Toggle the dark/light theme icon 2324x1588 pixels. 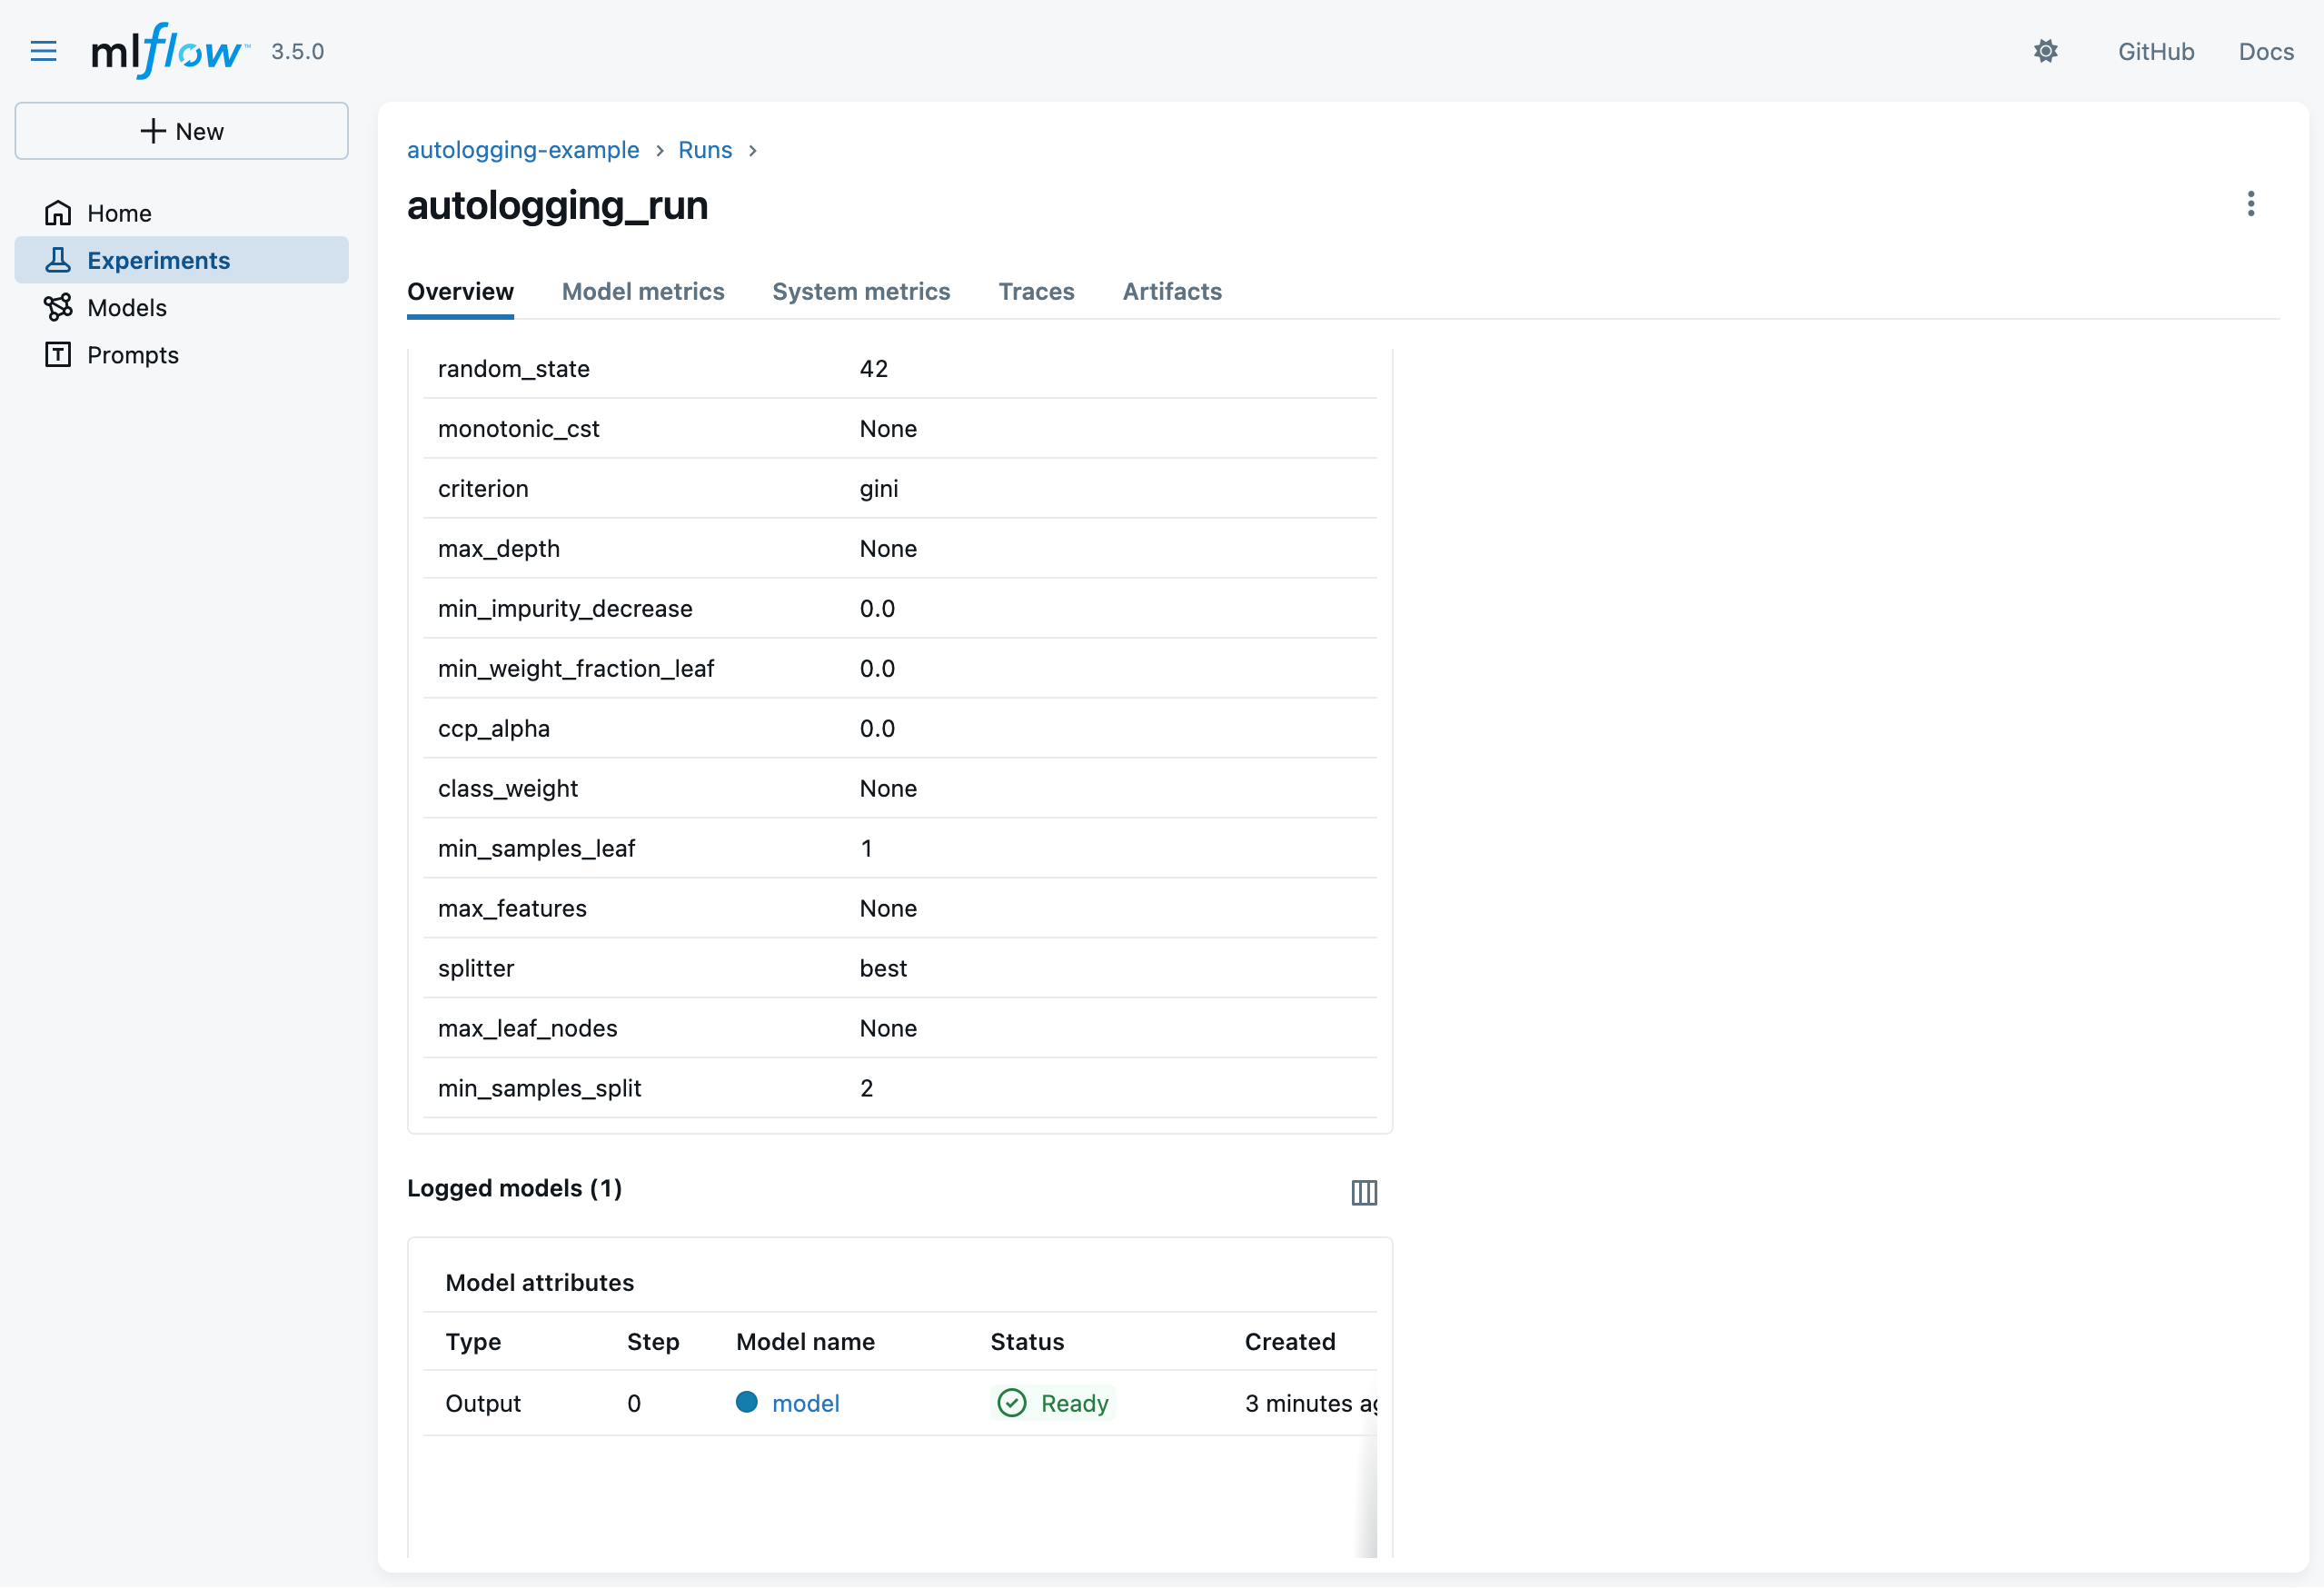2045,51
